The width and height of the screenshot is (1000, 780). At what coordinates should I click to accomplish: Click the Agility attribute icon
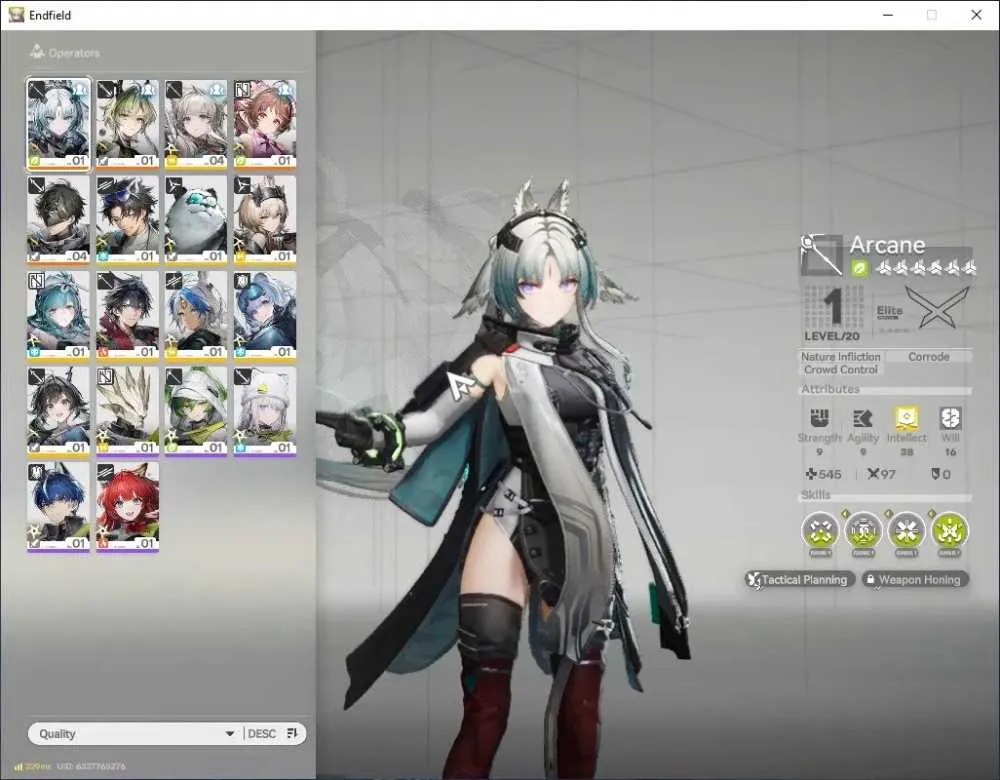pos(863,418)
